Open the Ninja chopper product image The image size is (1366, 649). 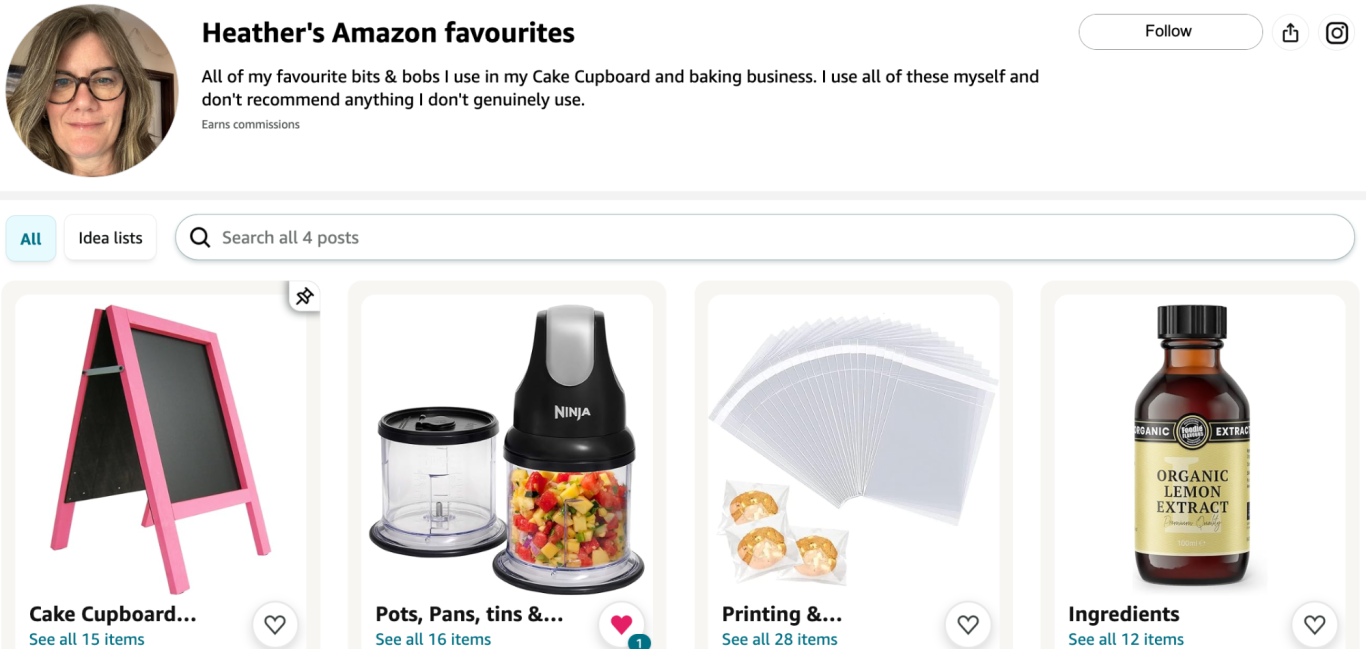[x=507, y=448]
